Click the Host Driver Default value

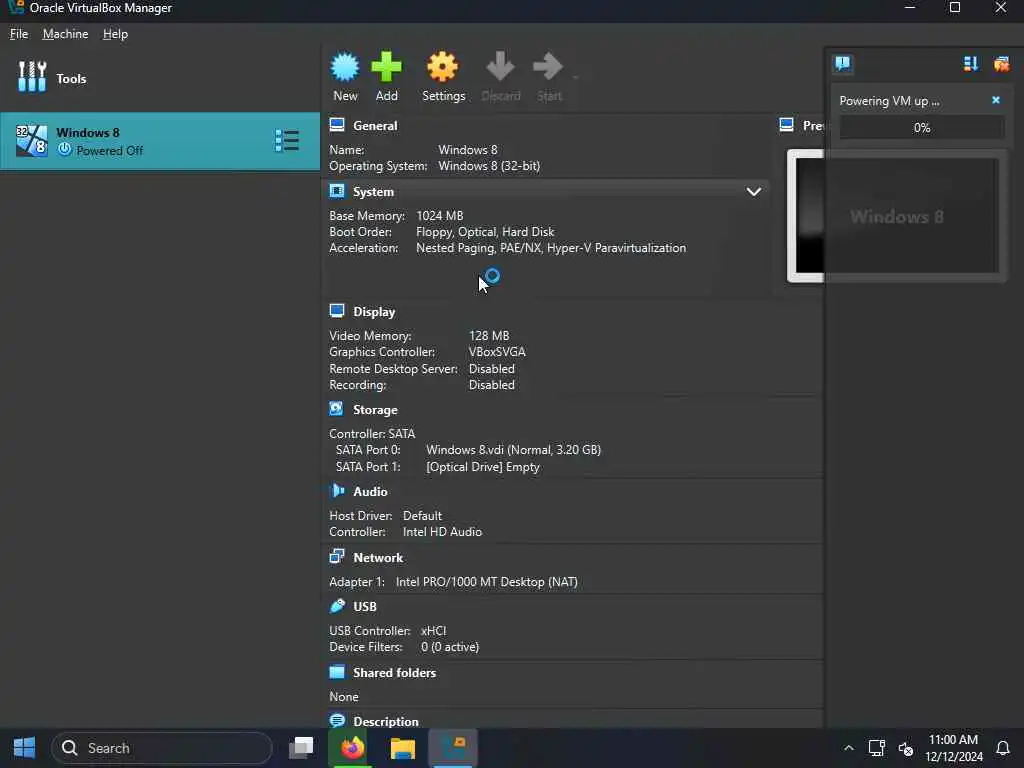pyautogui.click(x=422, y=516)
